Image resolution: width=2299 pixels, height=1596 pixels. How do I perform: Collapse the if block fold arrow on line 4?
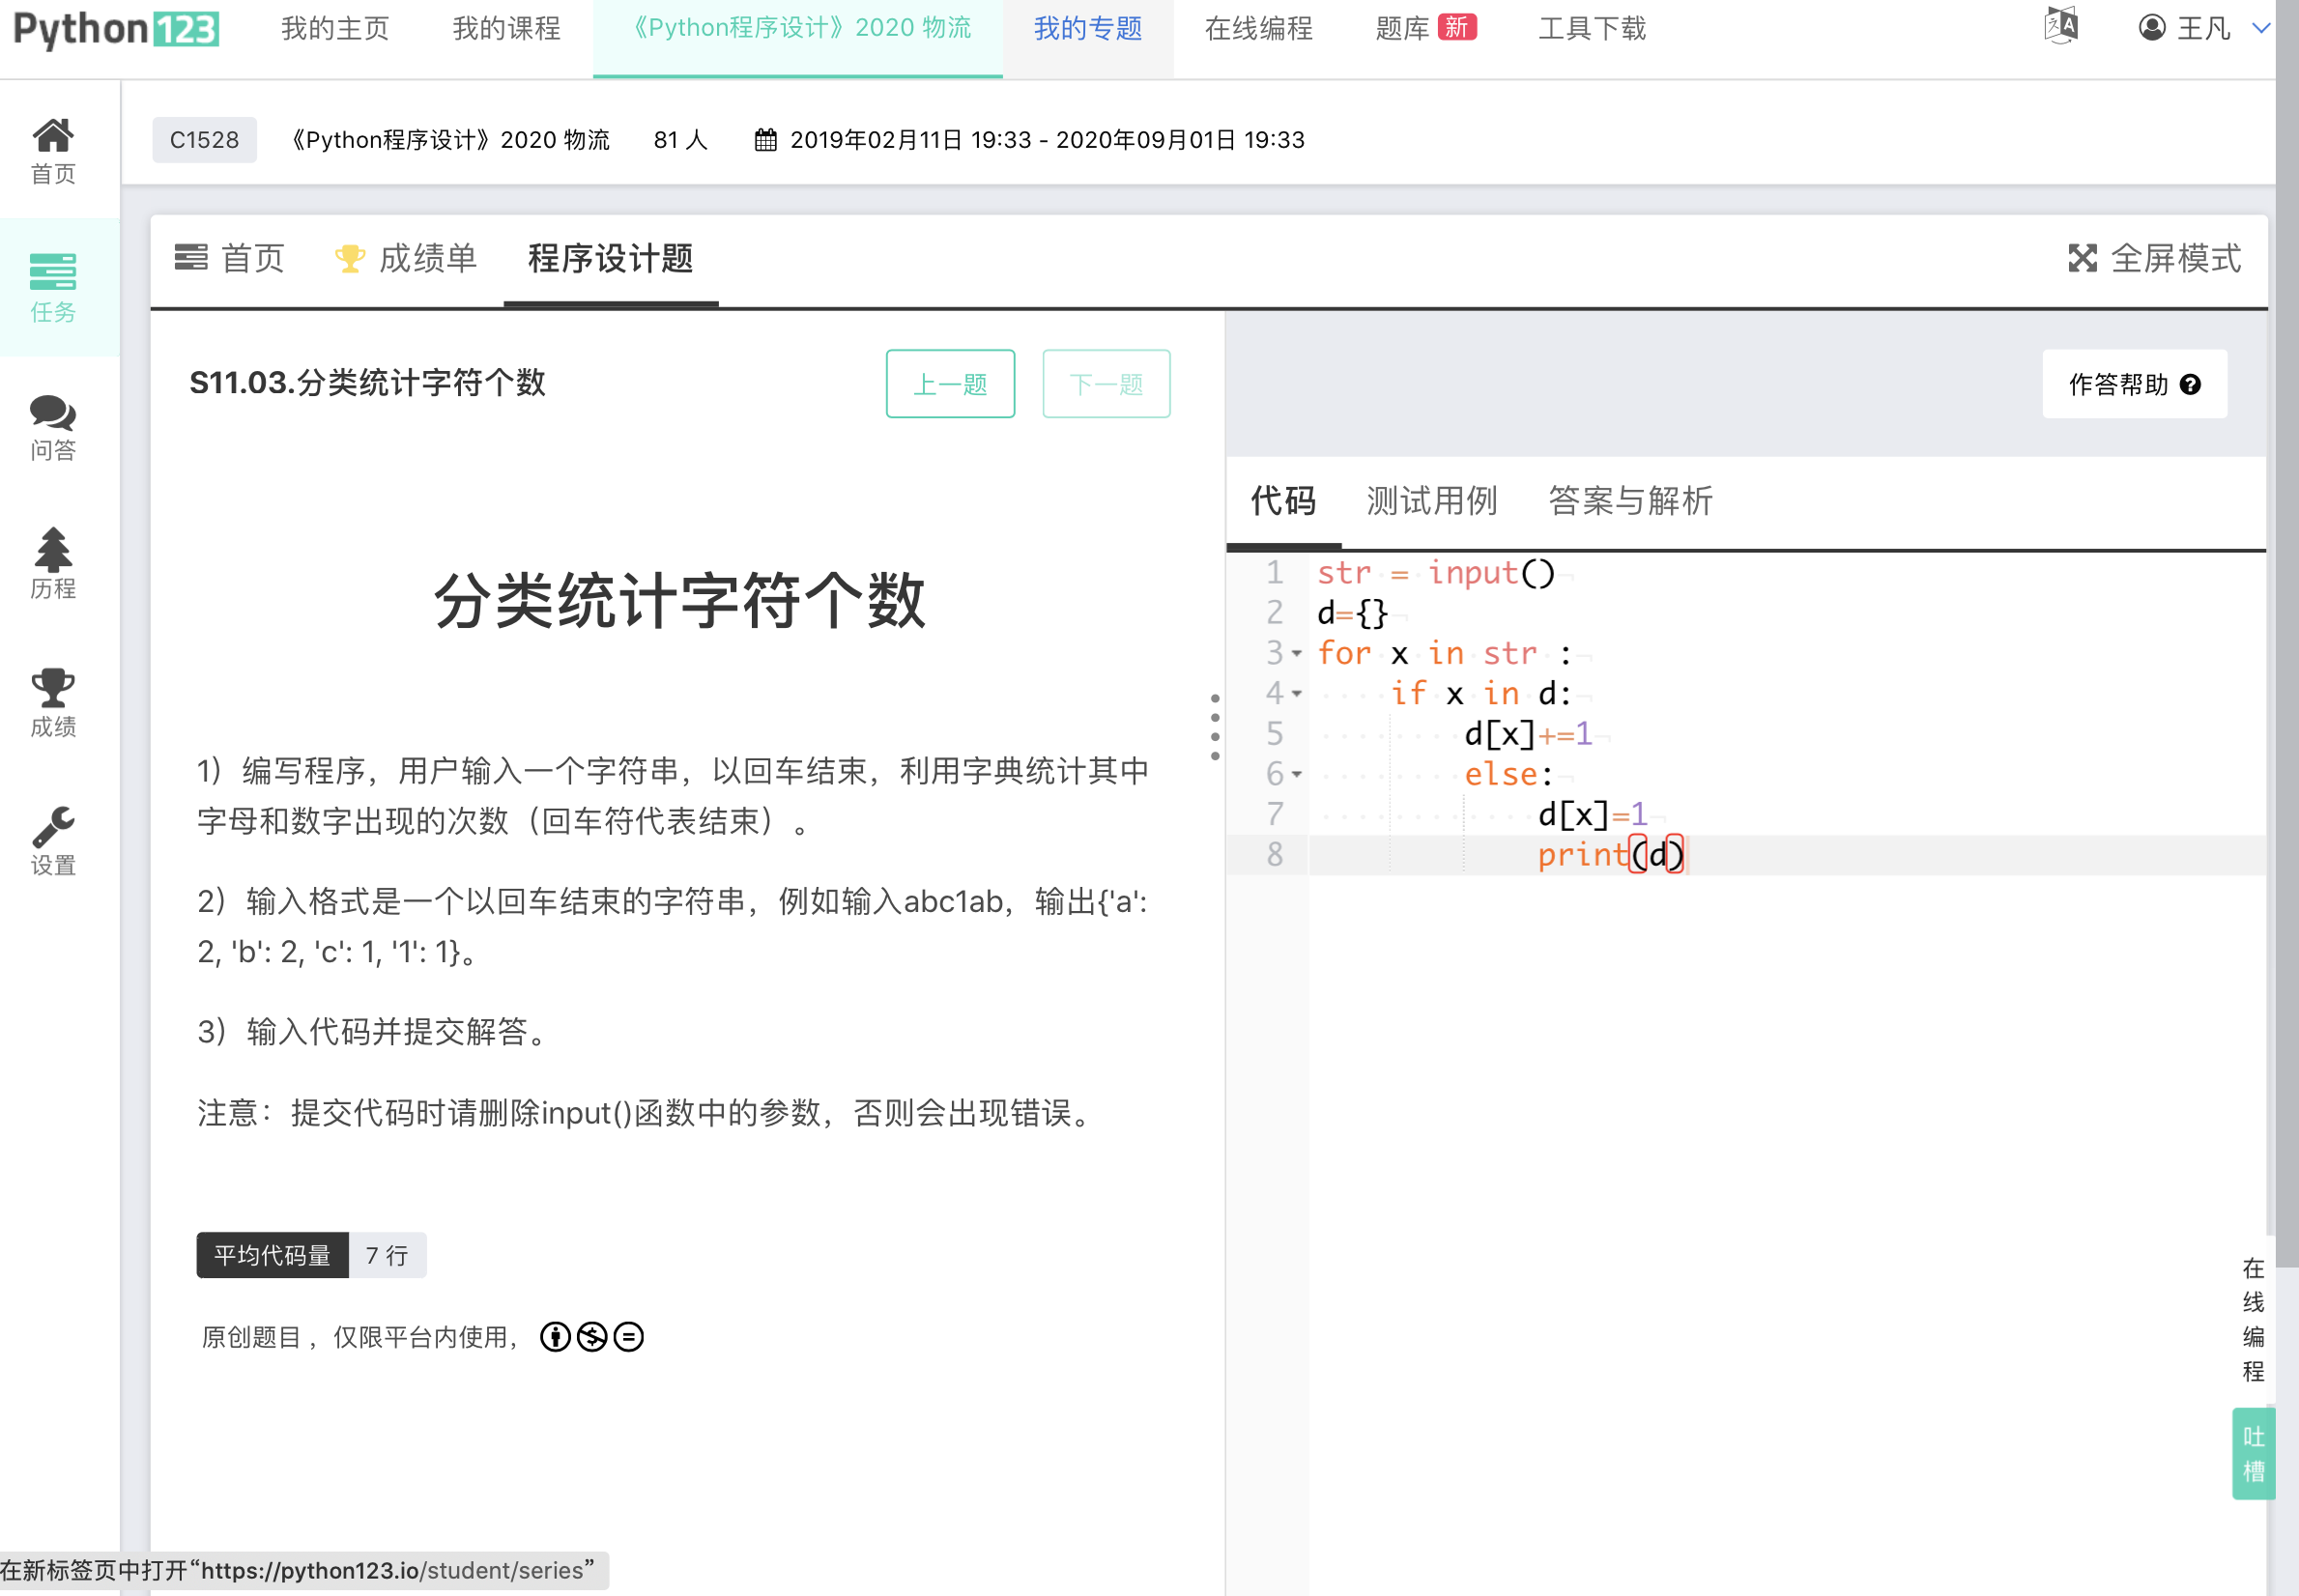click(1297, 694)
